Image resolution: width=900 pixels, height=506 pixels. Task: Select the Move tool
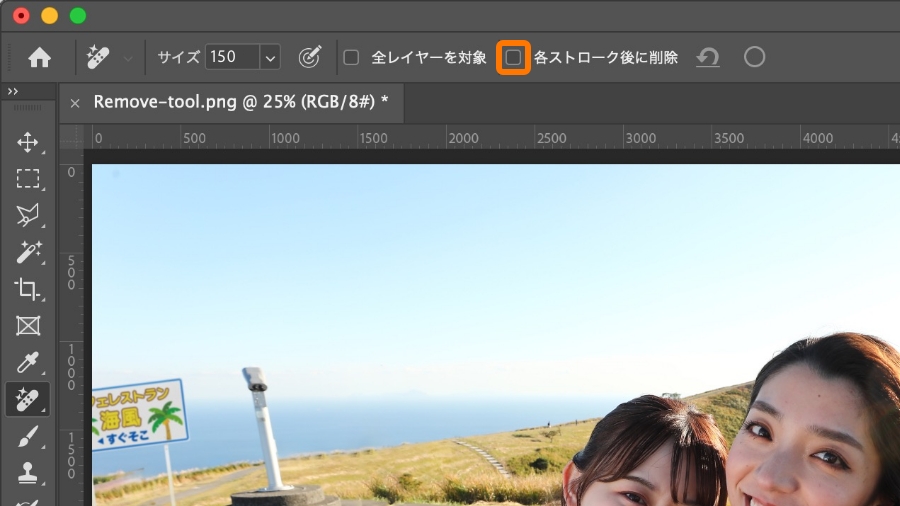tap(28, 142)
